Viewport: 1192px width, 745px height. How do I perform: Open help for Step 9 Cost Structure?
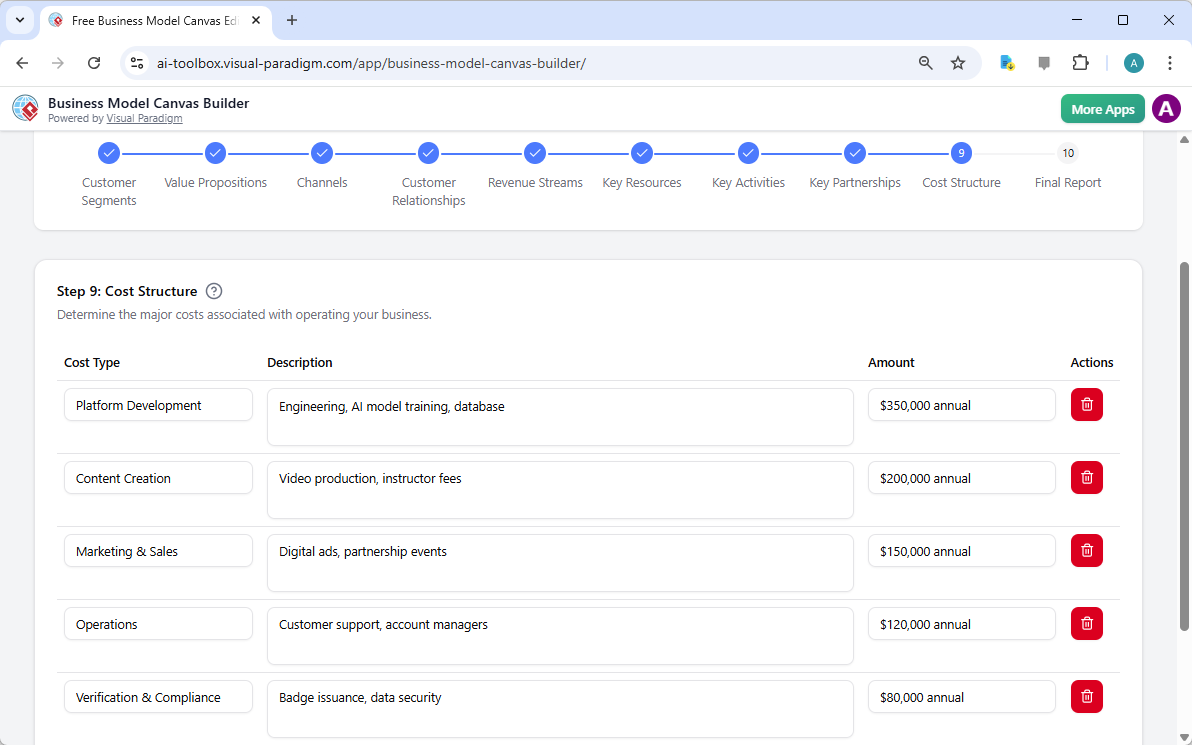(214, 291)
